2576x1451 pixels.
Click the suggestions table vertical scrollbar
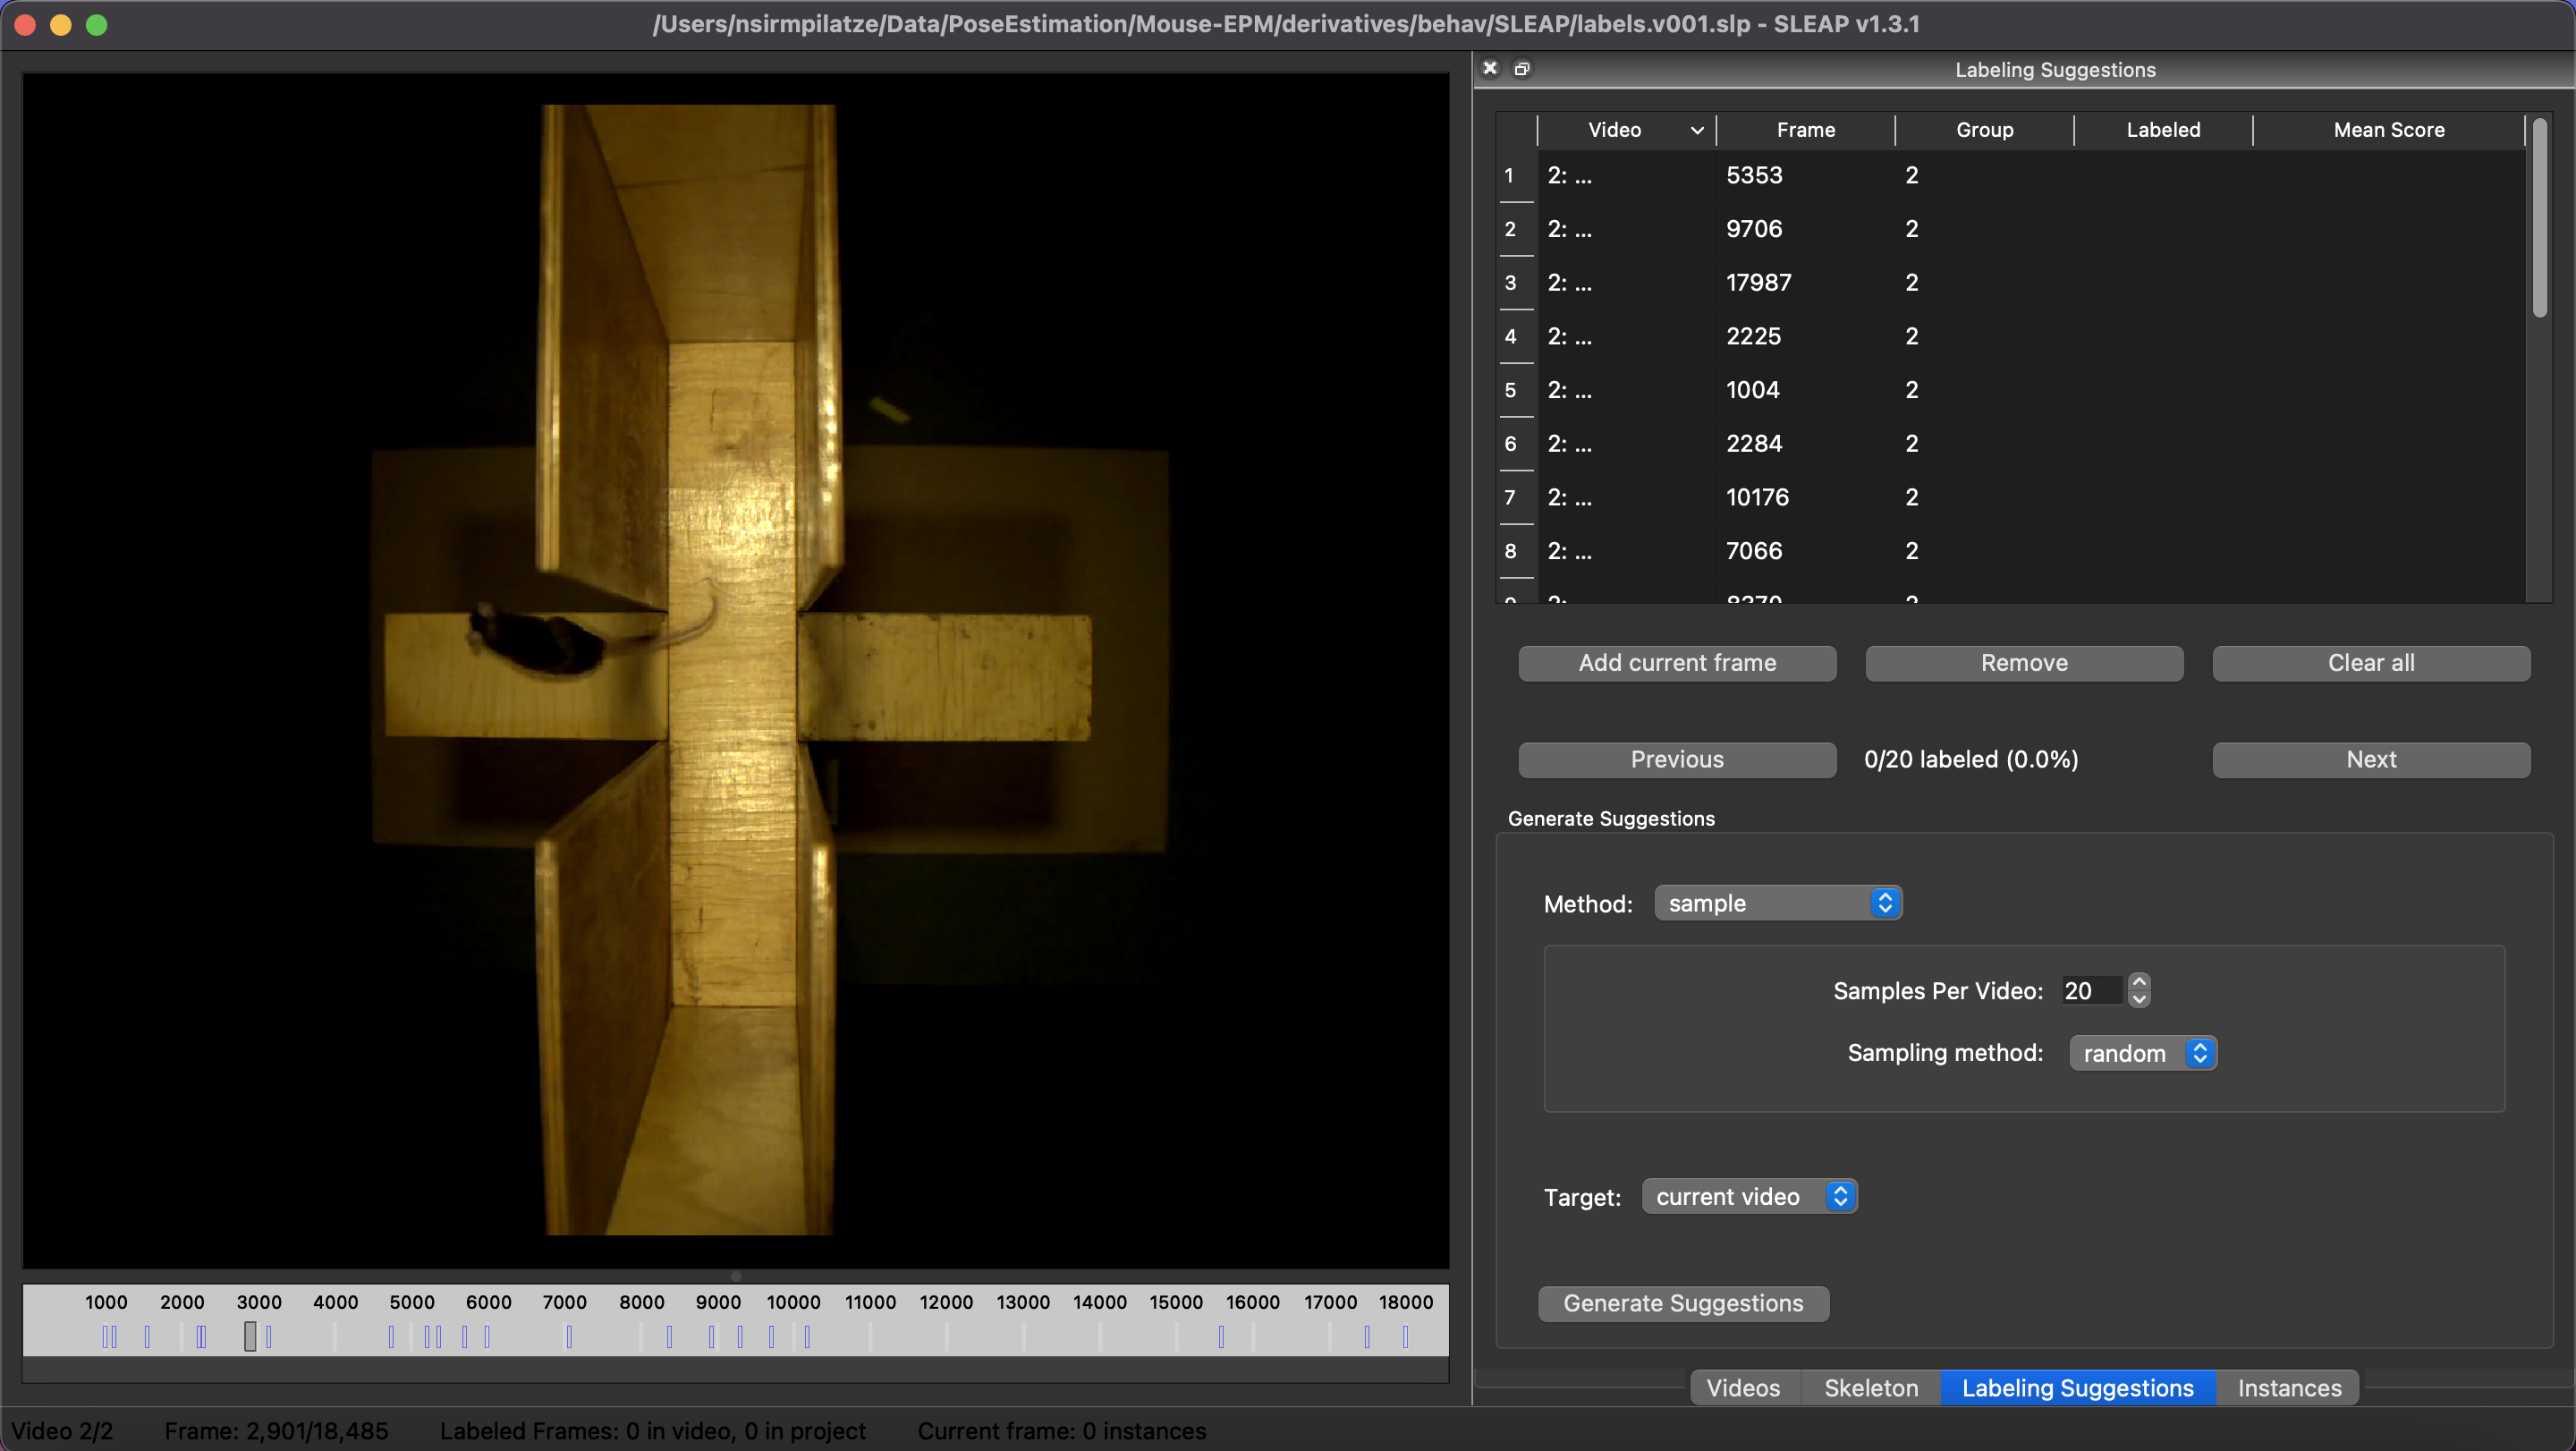click(2539, 220)
